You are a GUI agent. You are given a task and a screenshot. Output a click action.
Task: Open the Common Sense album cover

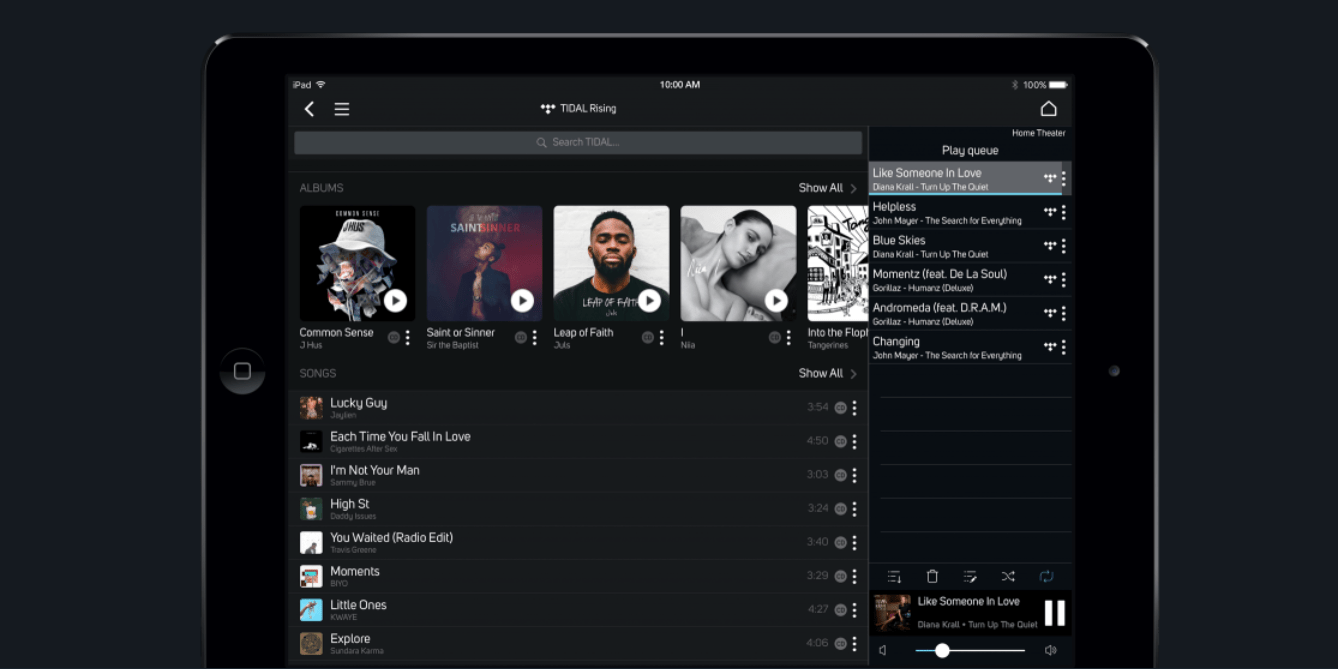point(357,263)
